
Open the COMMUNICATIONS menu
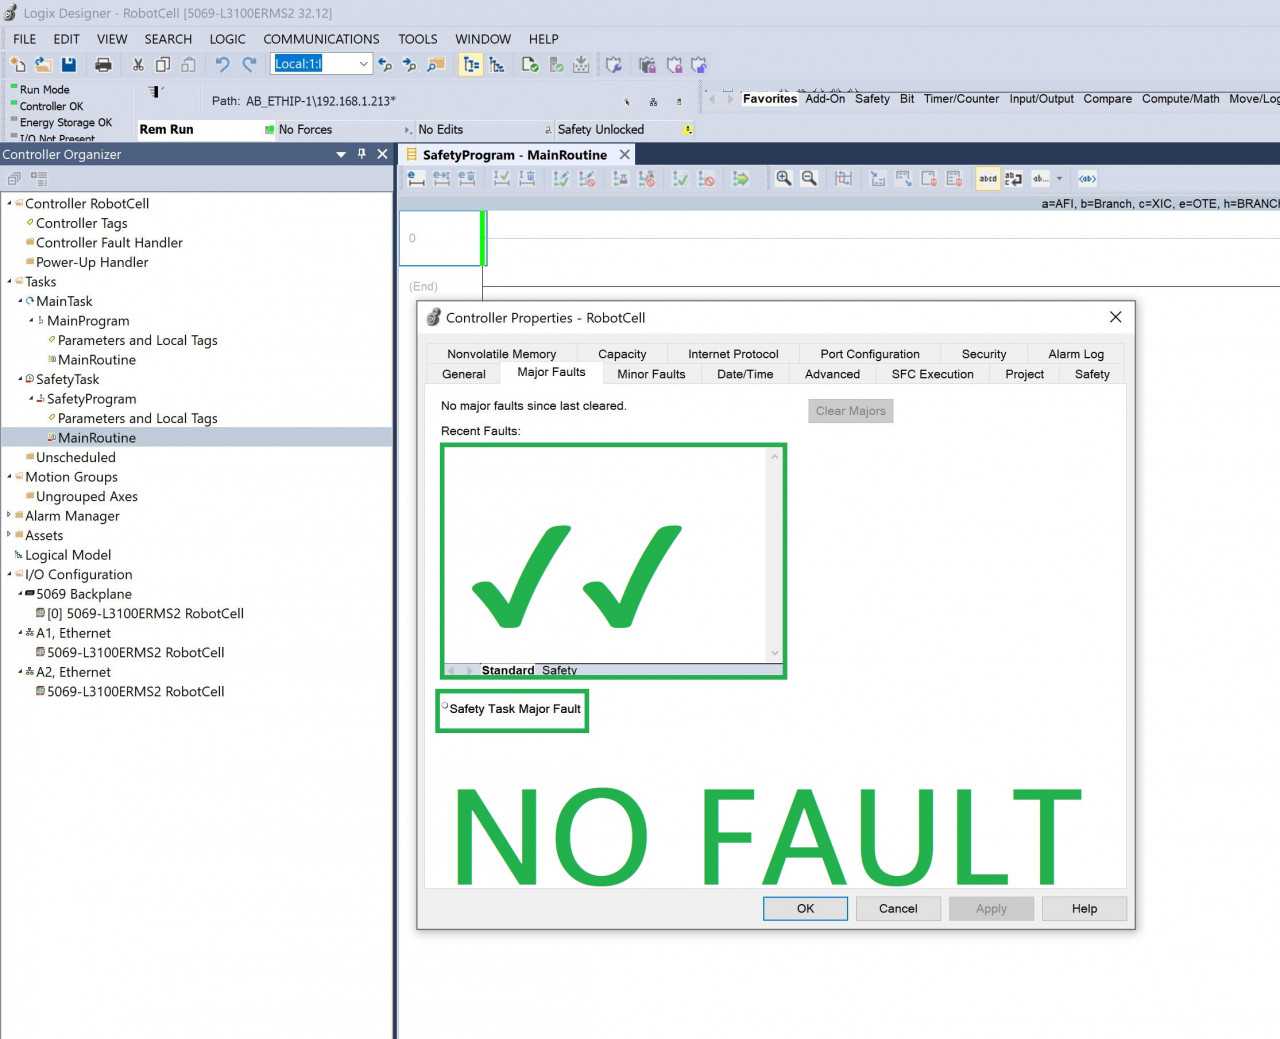point(321,39)
